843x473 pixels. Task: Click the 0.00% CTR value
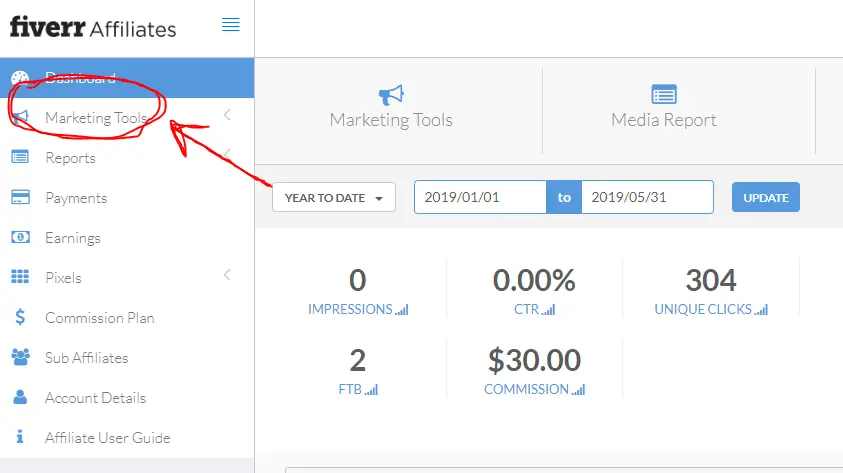pos(534,280)
